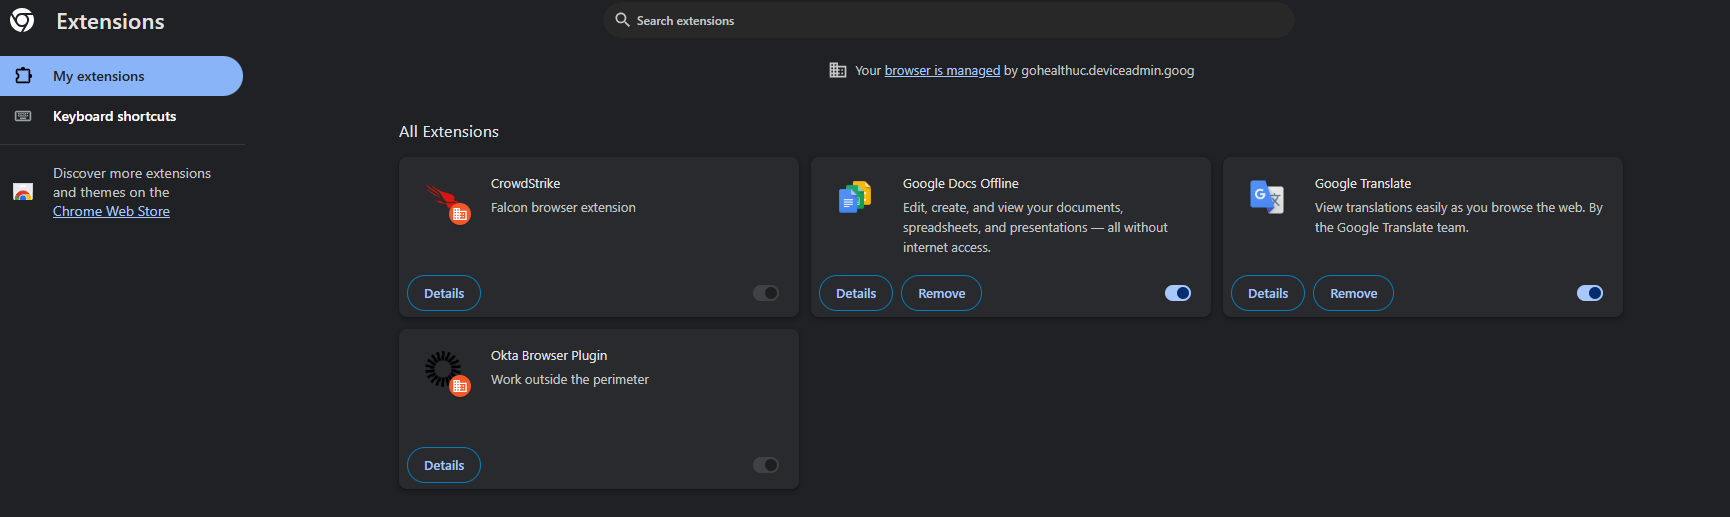Image resolution: width=1730 pixels, height=517 pixels.
Task: Open Details for Google Docs Offline
Action: (856, 293)
